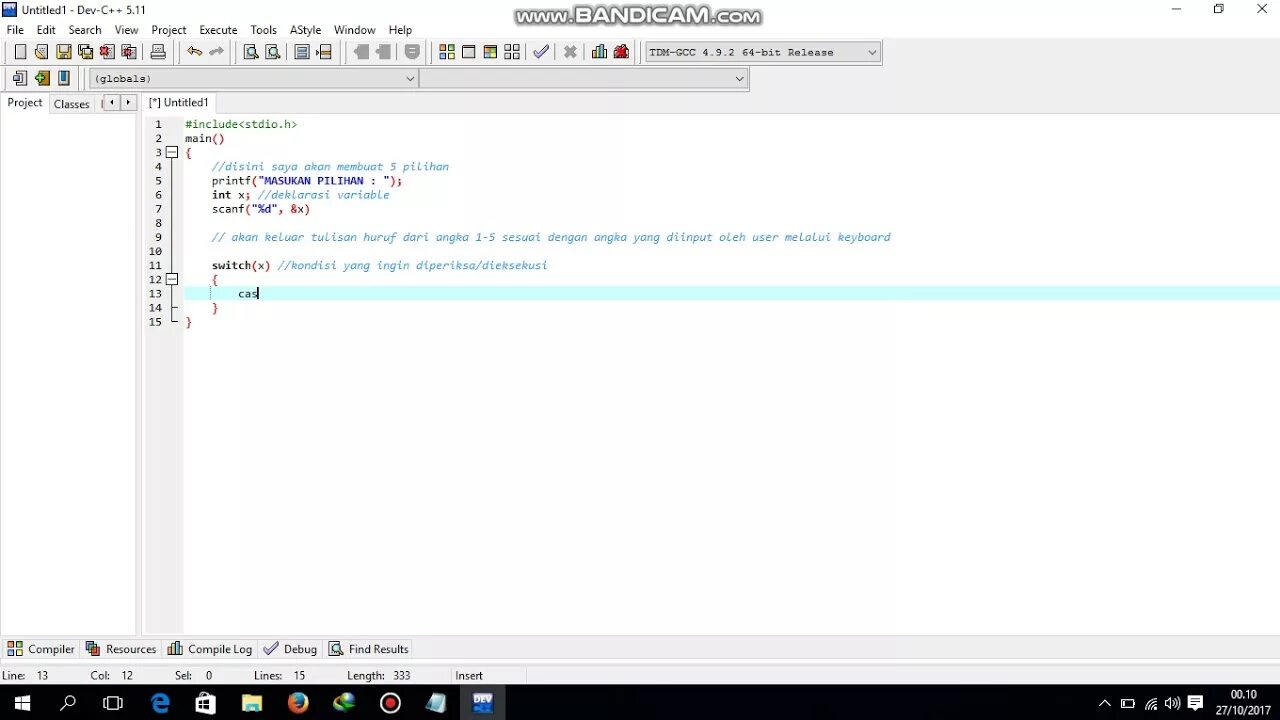This screenshot has width=1280, height=720.
Task: Click the Open file toolbar icon
Action: (x=41, y=52)
